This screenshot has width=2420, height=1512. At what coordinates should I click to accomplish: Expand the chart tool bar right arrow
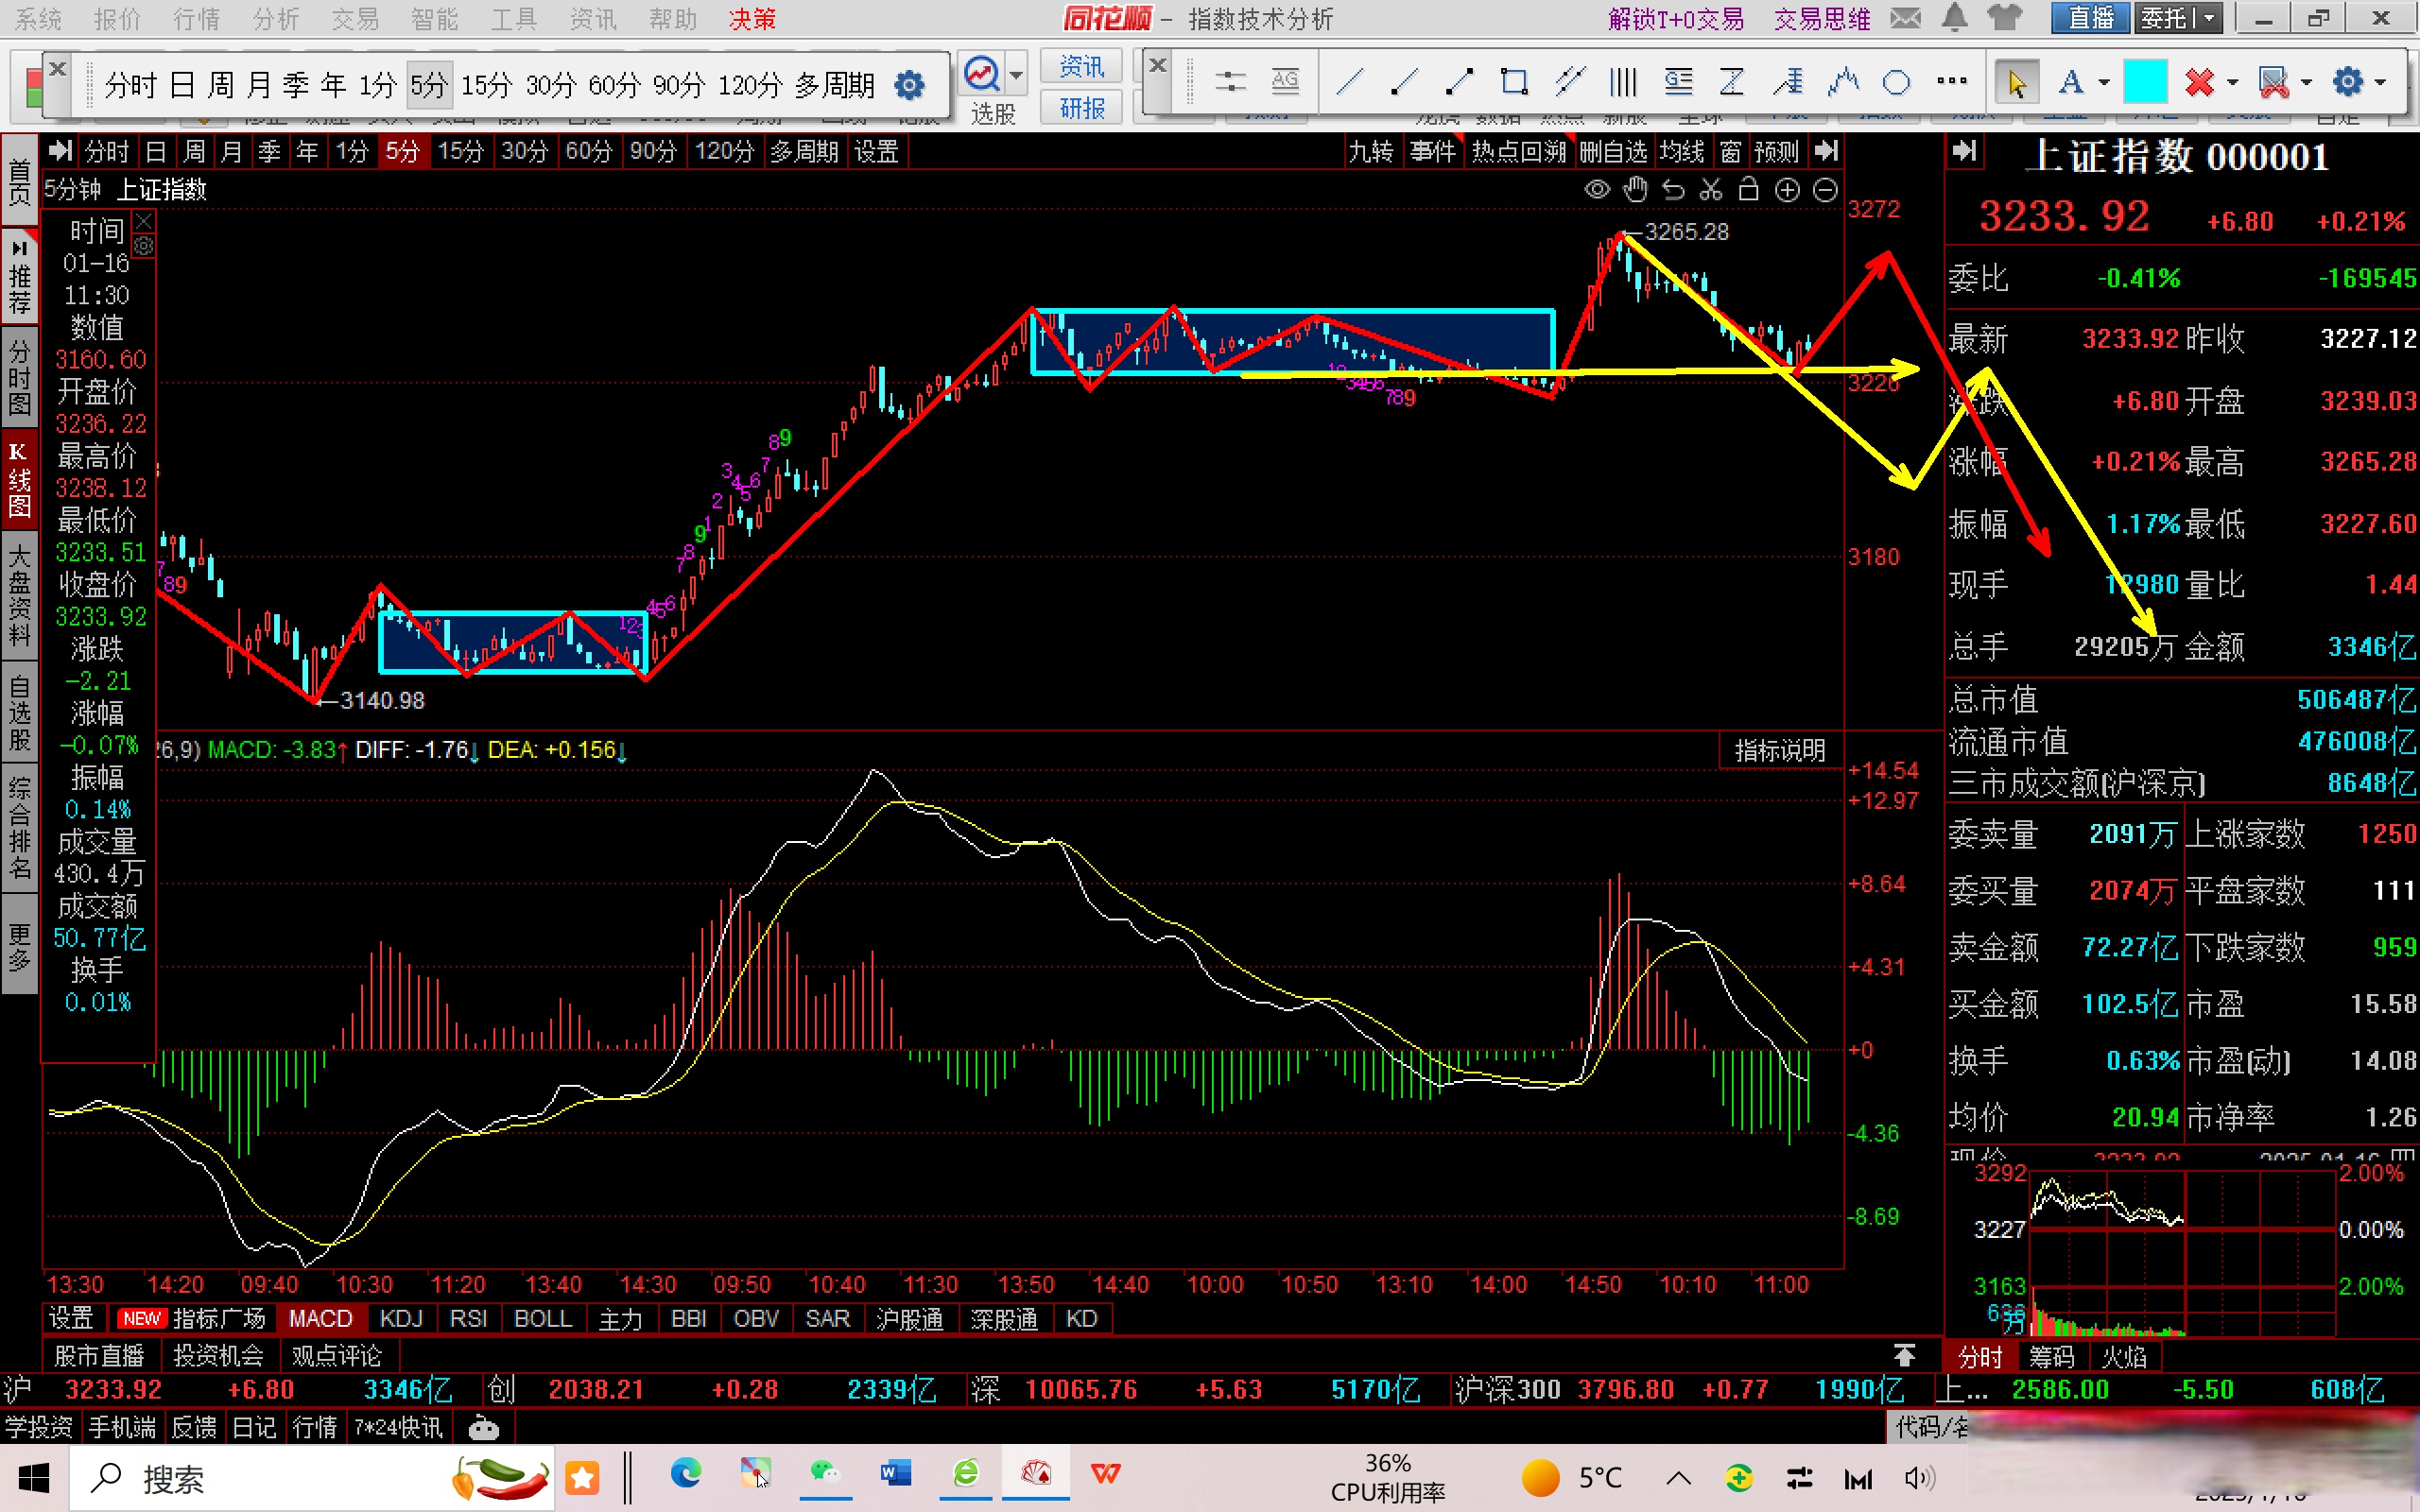[1826, 151]
